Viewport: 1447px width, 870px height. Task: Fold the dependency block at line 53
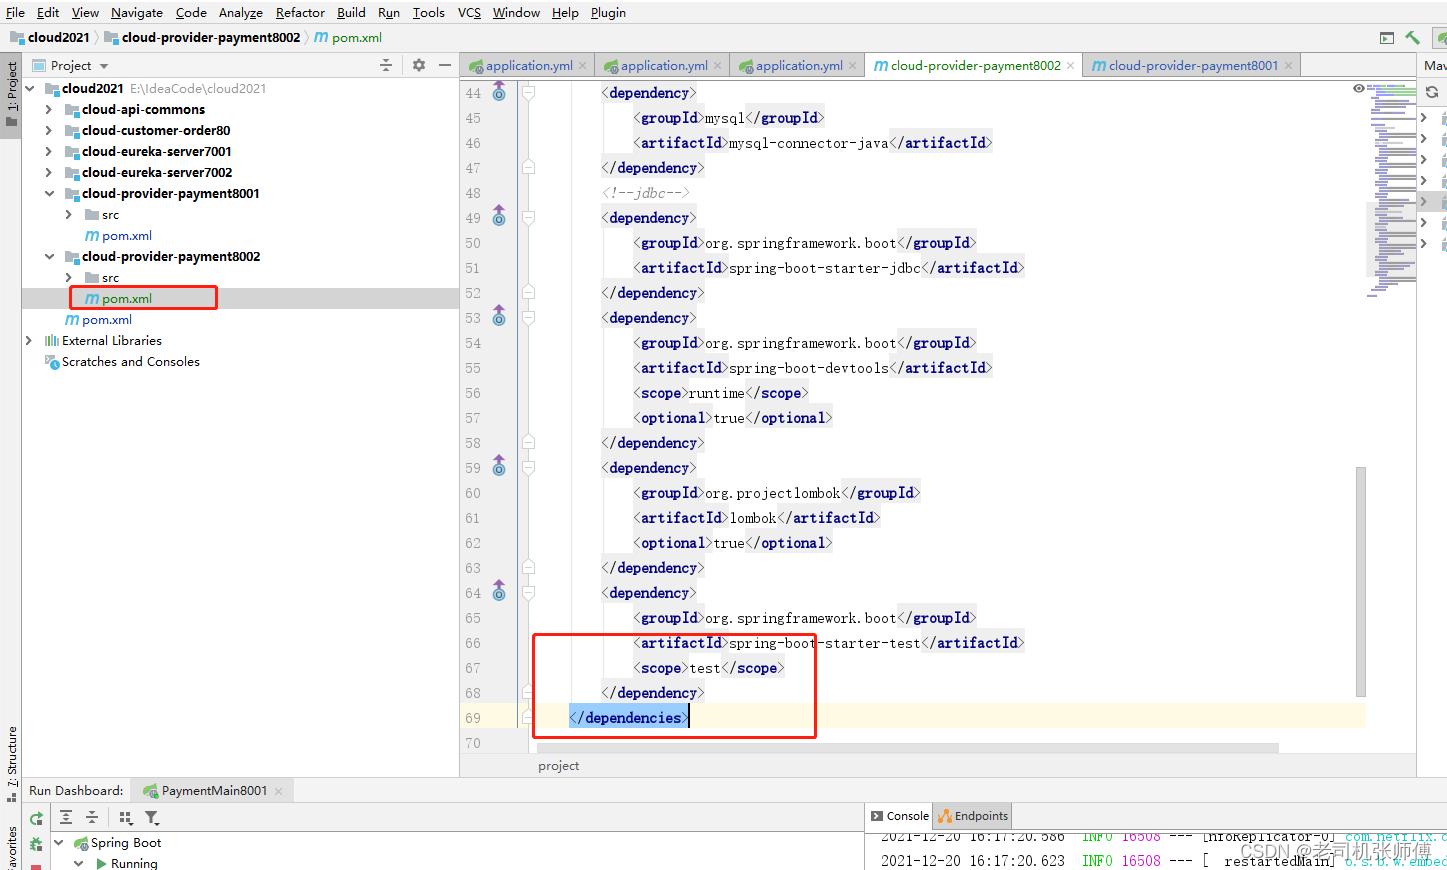(x=529, y=317)
